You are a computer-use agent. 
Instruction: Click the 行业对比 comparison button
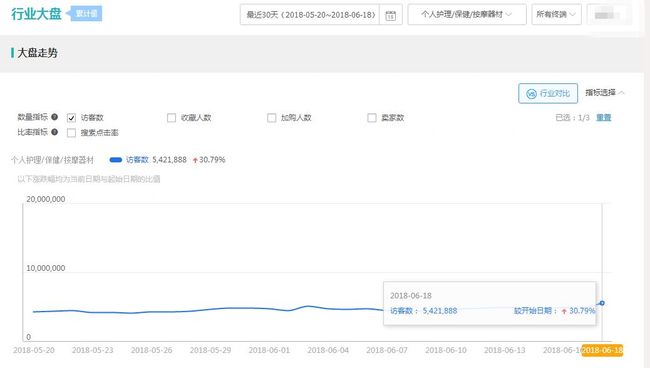point(548,94)
